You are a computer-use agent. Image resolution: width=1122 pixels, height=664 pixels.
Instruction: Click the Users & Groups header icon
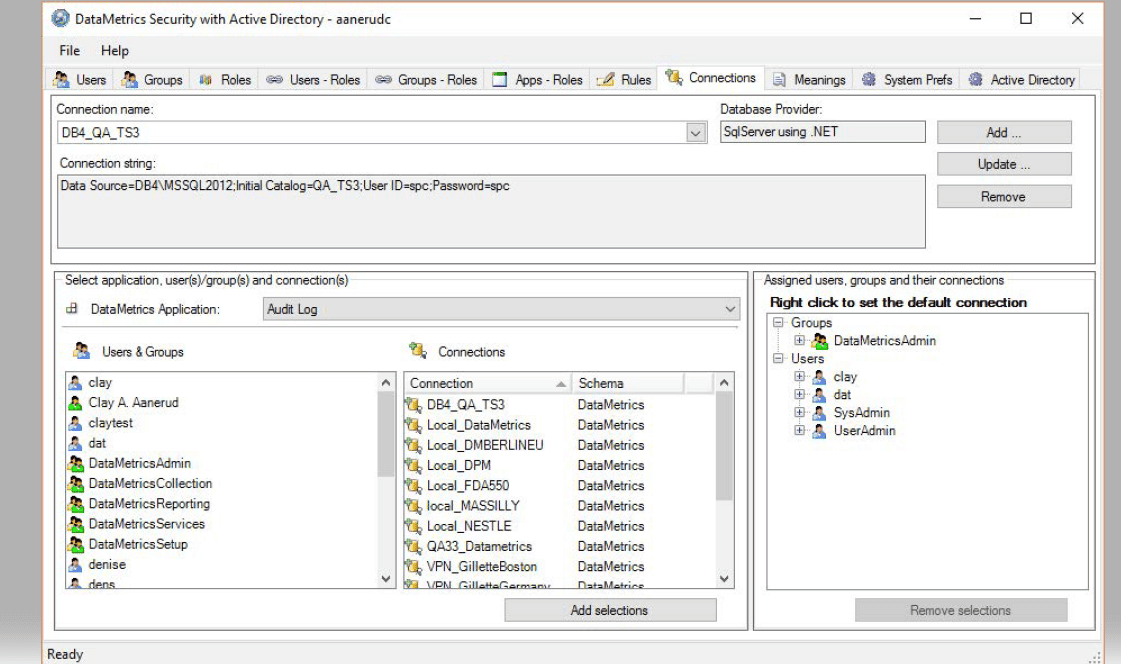pyautogui.click(x=82, y=351)
